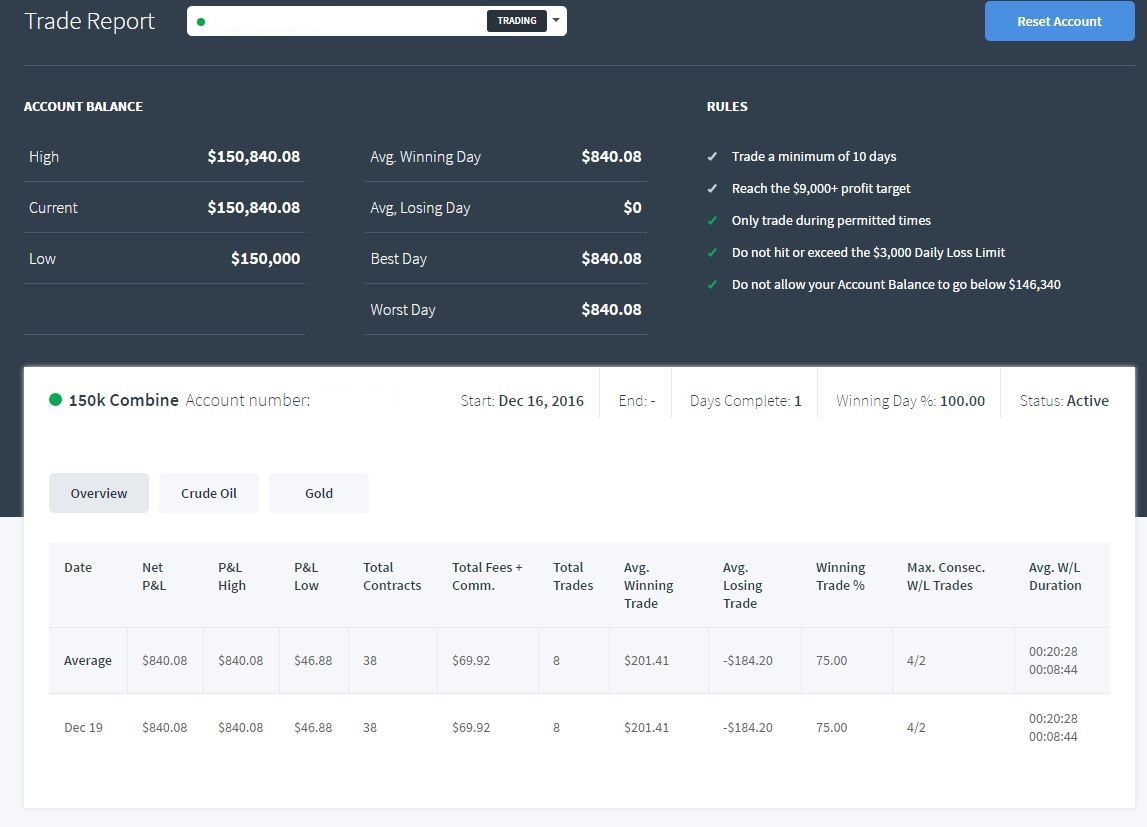Click the Date column header
Screen dimensions: 1147x827
pyautogui.click(x=78, y=567)
